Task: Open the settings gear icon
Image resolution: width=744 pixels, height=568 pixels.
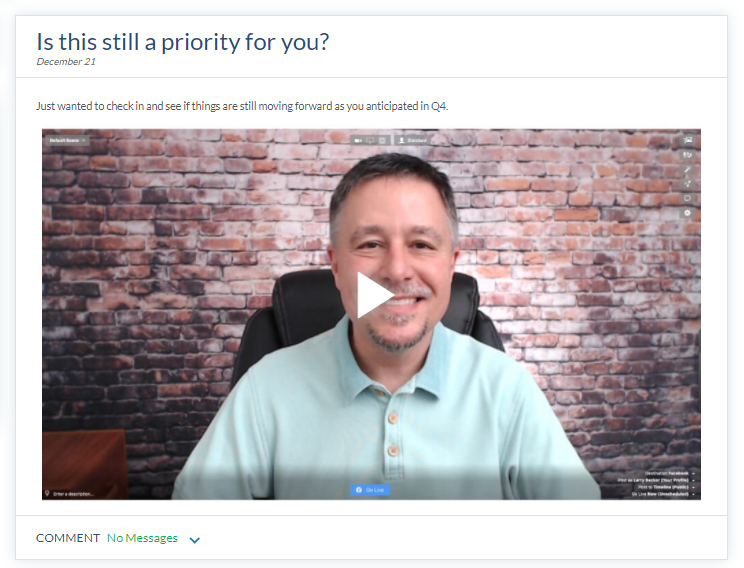Action: coord(688,213)
